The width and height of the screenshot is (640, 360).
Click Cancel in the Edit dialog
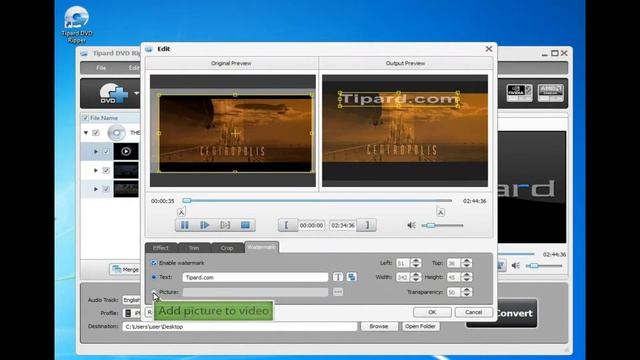(x=473, y=312)
